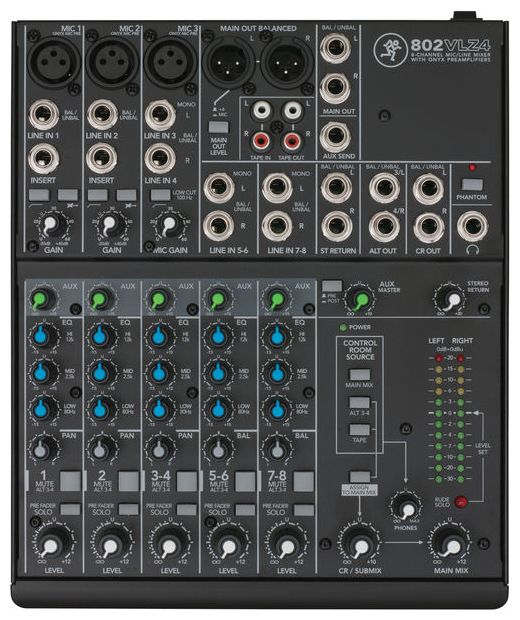Click the Main Out Balanced left XLR connector
This screenshot has width=520, height=620.
[229, 64]
